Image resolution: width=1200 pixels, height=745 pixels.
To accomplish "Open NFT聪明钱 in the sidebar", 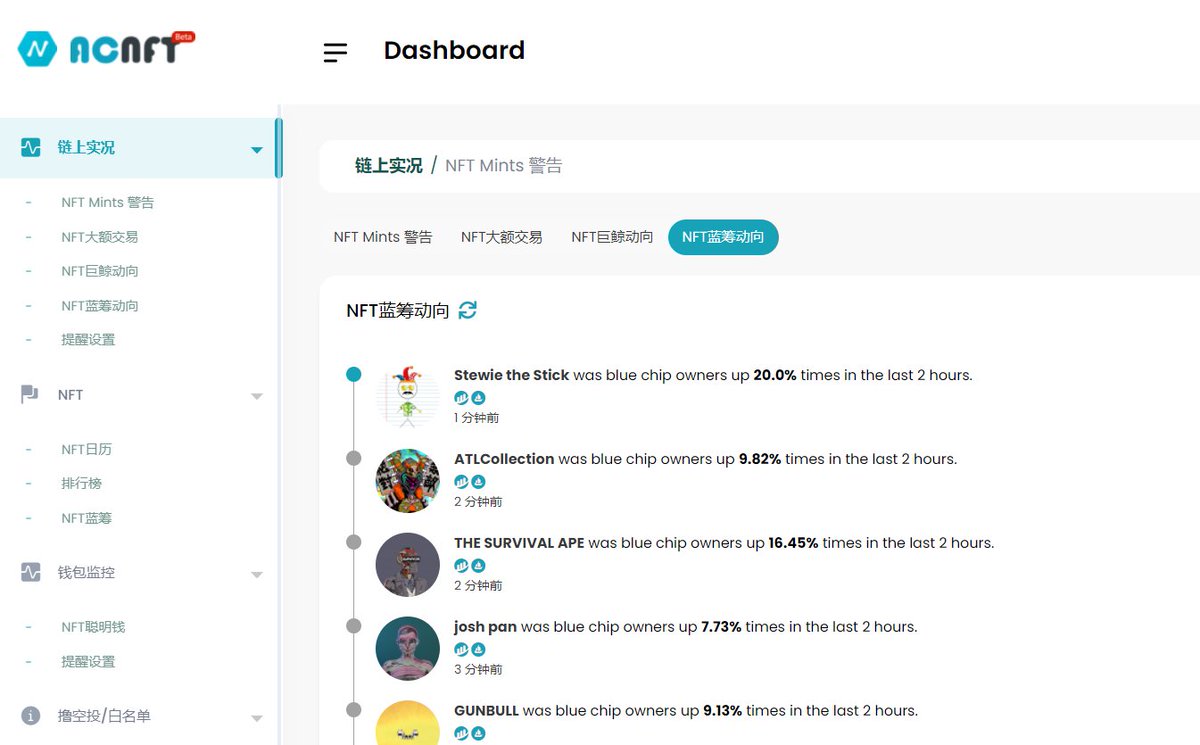I will (x=93, y=627).
